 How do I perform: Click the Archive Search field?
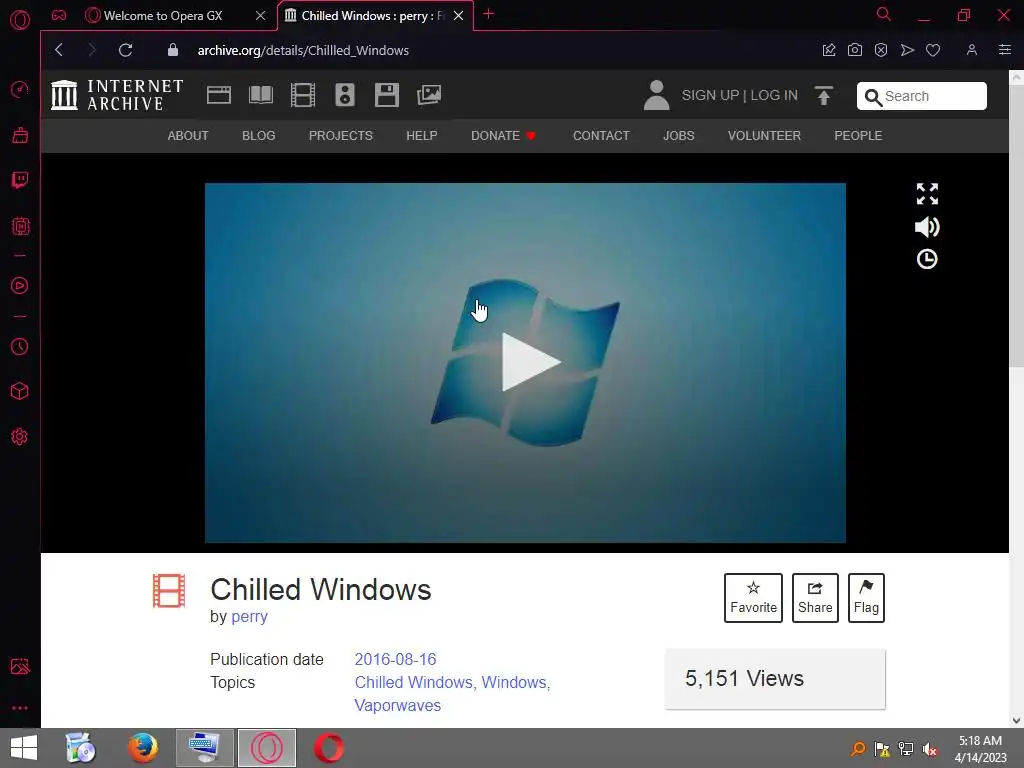pos(921,96)
